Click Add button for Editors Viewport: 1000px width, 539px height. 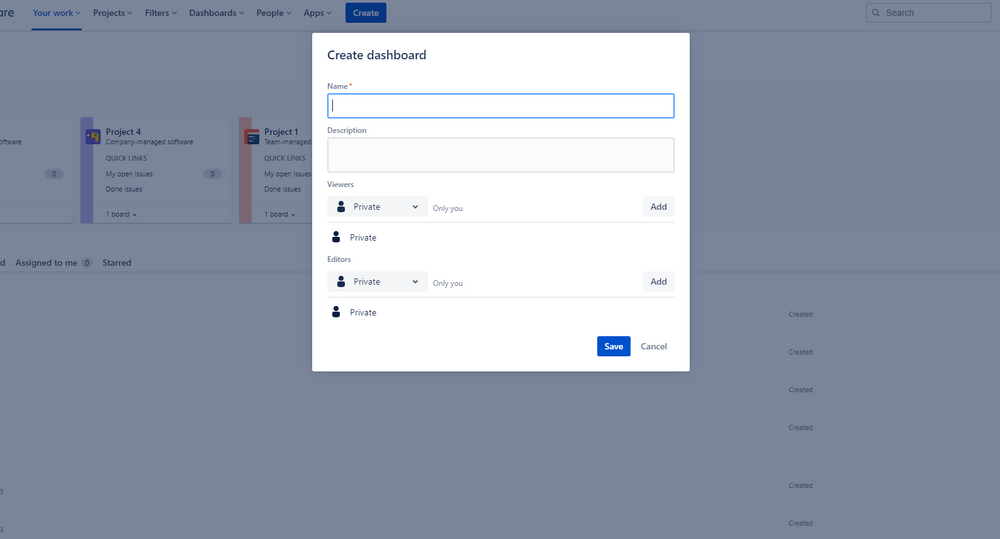click(x=658, y=281)
